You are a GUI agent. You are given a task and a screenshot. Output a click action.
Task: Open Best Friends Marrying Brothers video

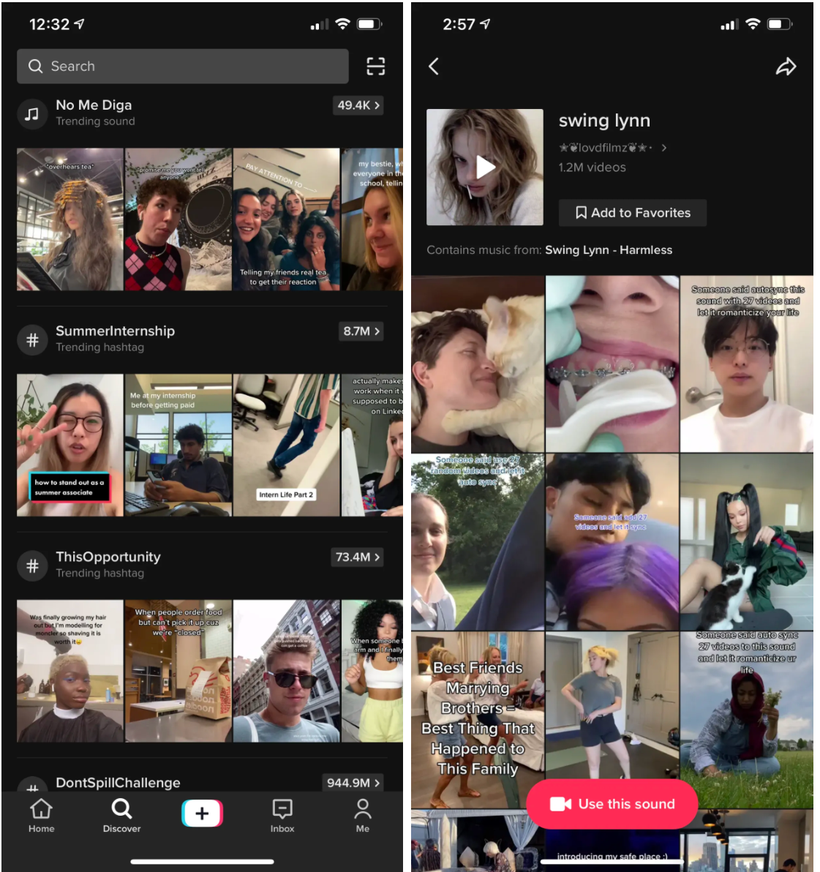(x=477, y=718)
